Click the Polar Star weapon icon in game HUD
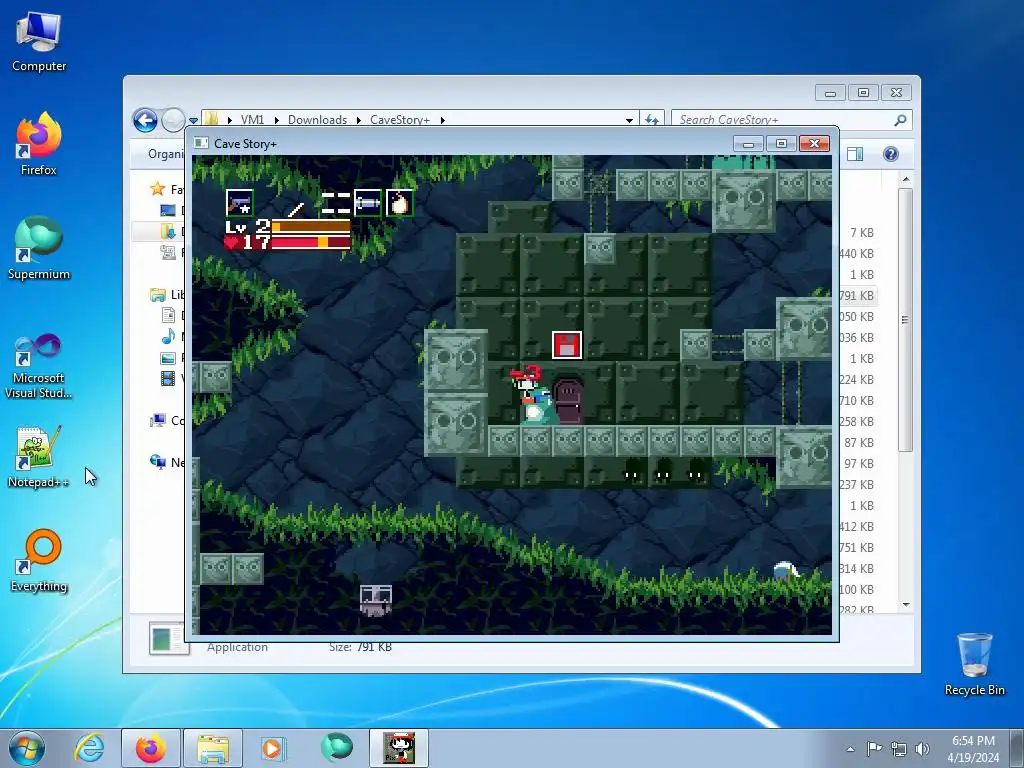This screenshot has width=1024, height=768. click(x=240, y=203)
